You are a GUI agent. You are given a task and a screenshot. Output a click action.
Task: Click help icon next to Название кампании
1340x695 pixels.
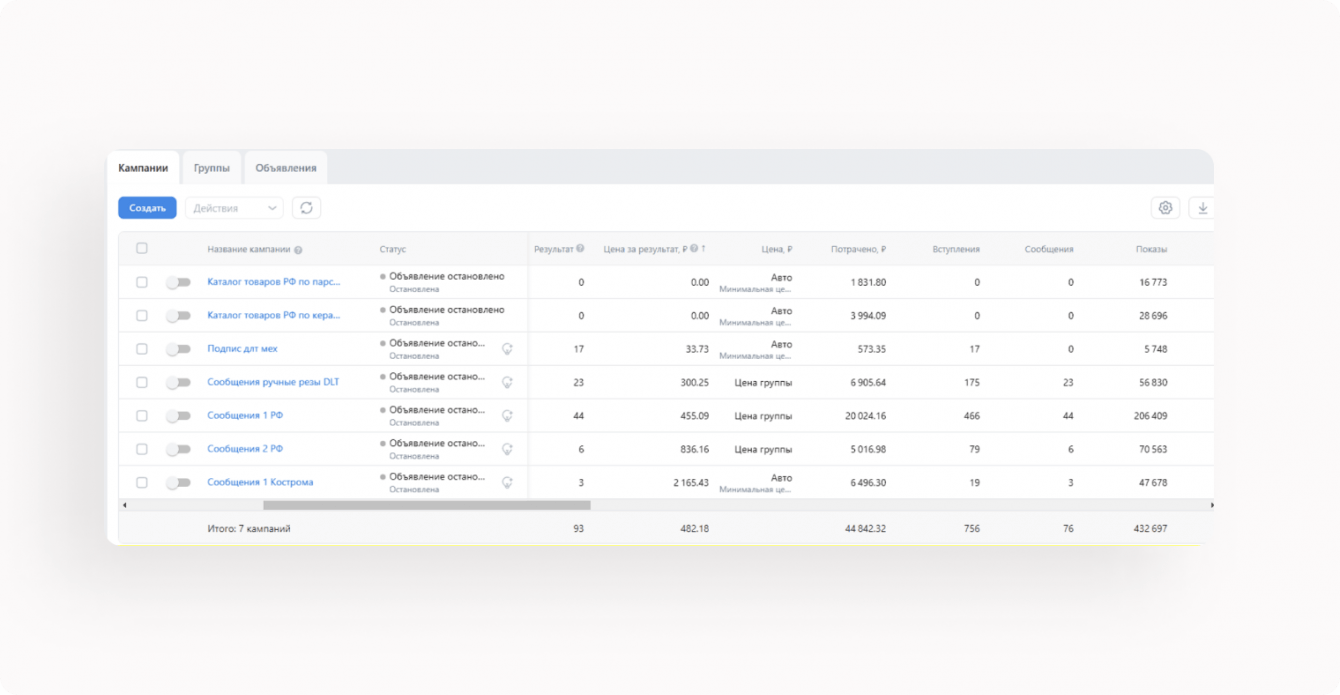[299, 250]
